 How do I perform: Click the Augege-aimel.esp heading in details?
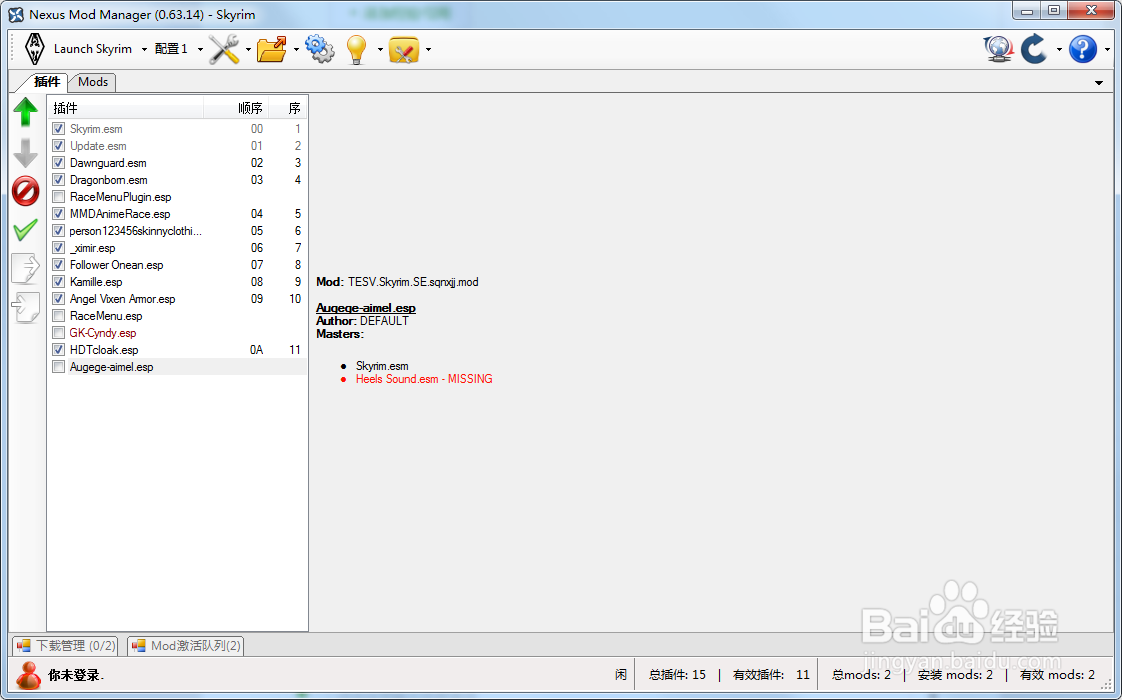[x=366, y=308]
